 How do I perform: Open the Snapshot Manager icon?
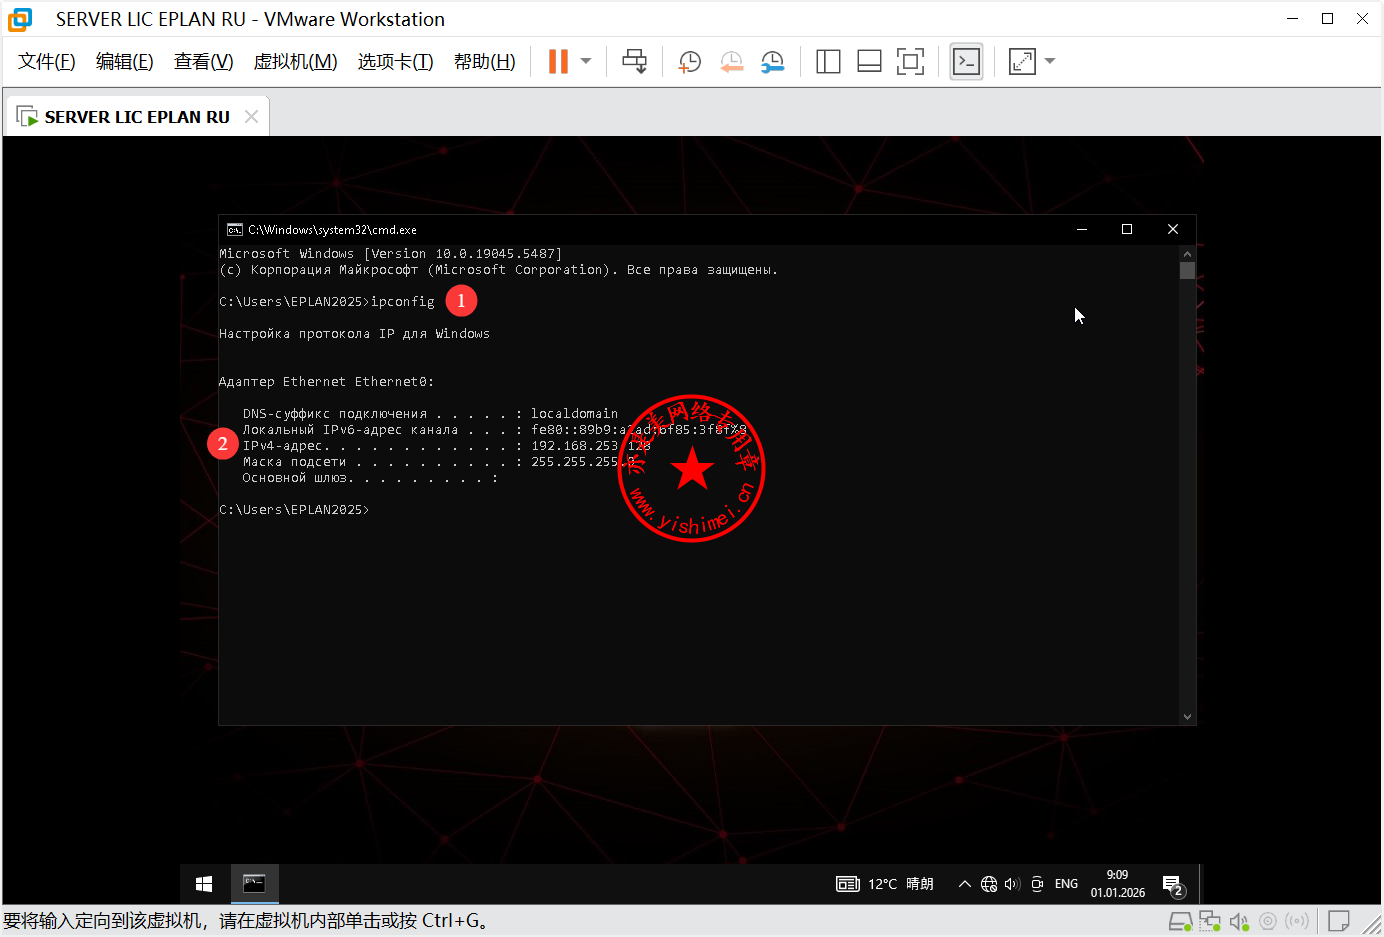pos(772,62)
